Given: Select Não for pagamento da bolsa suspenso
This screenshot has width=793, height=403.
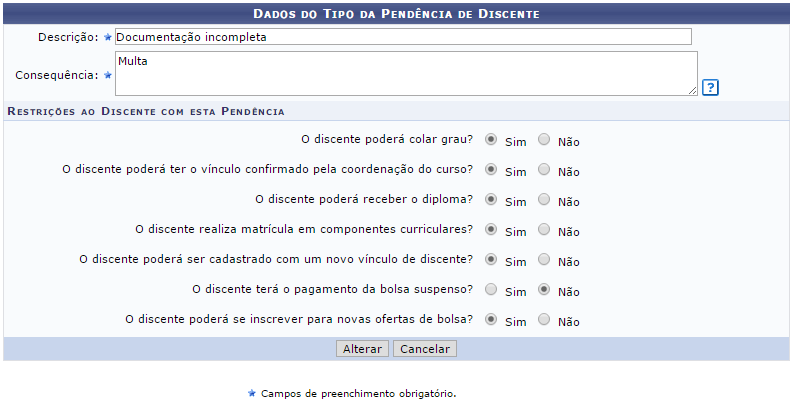Looking at the screenshot, I should coord(544,290).
